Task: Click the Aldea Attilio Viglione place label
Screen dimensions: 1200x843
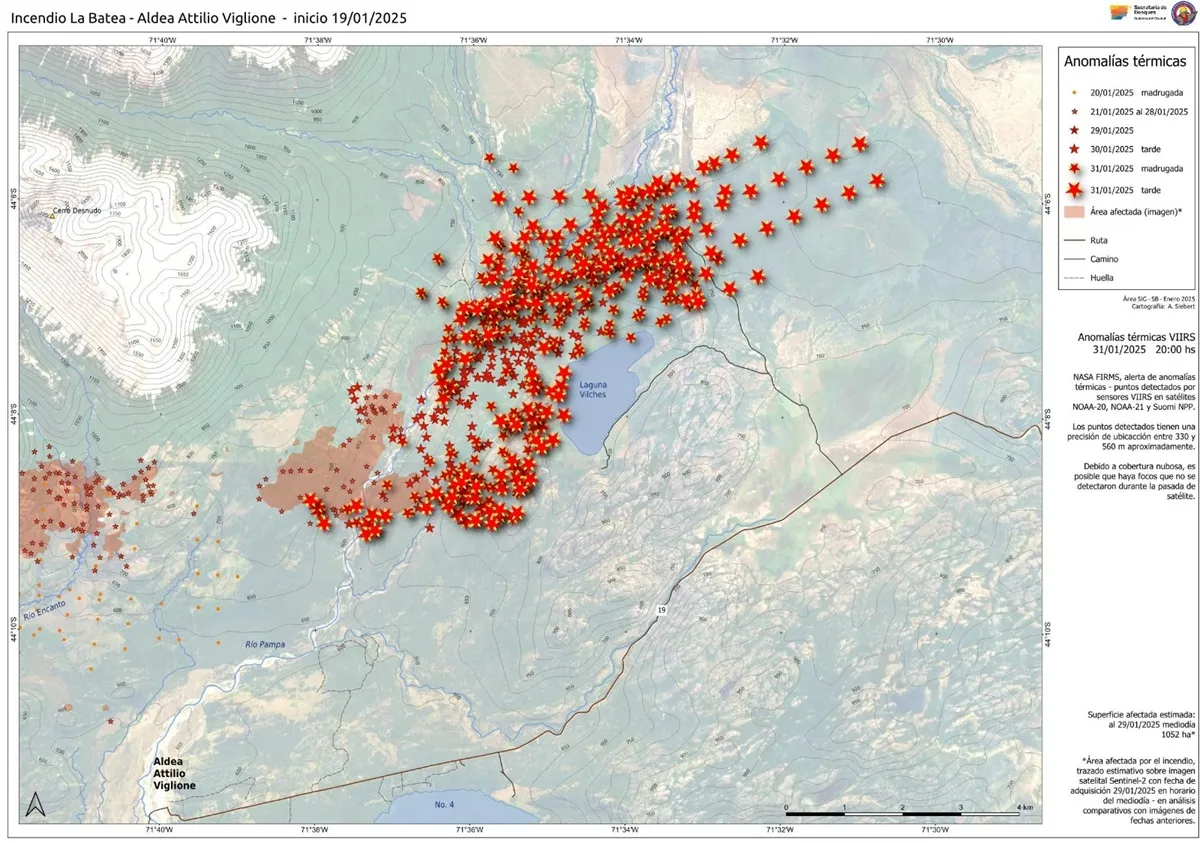Action: coord(174,773)
